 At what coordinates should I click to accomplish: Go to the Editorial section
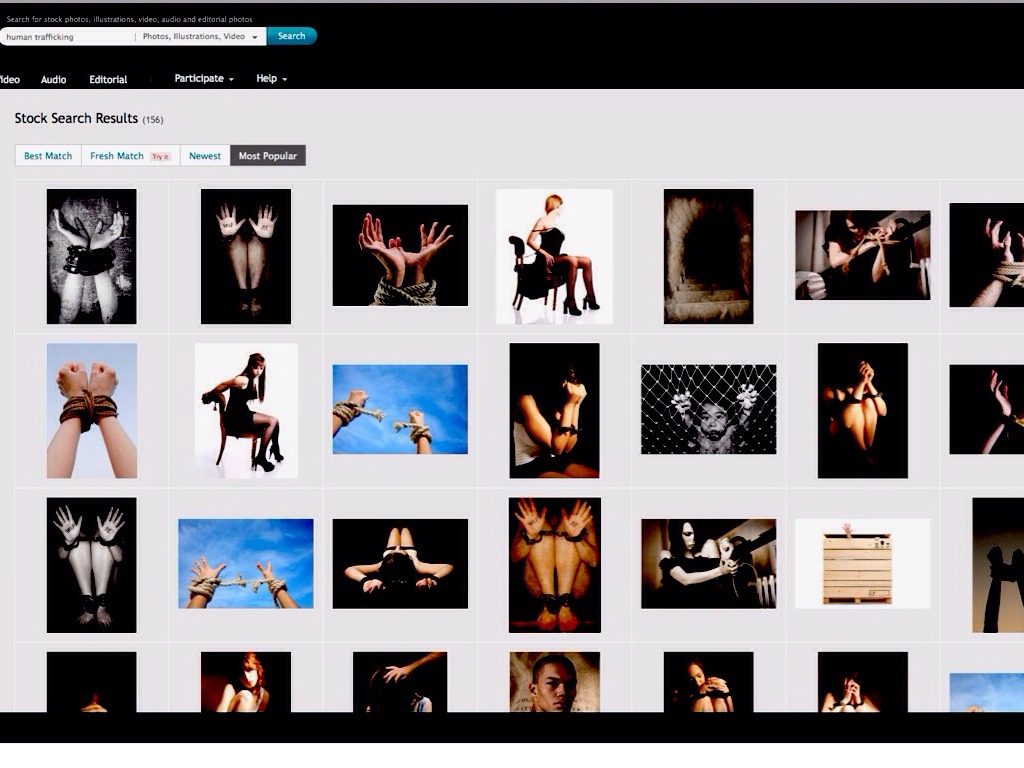click(x=108, y=80)
